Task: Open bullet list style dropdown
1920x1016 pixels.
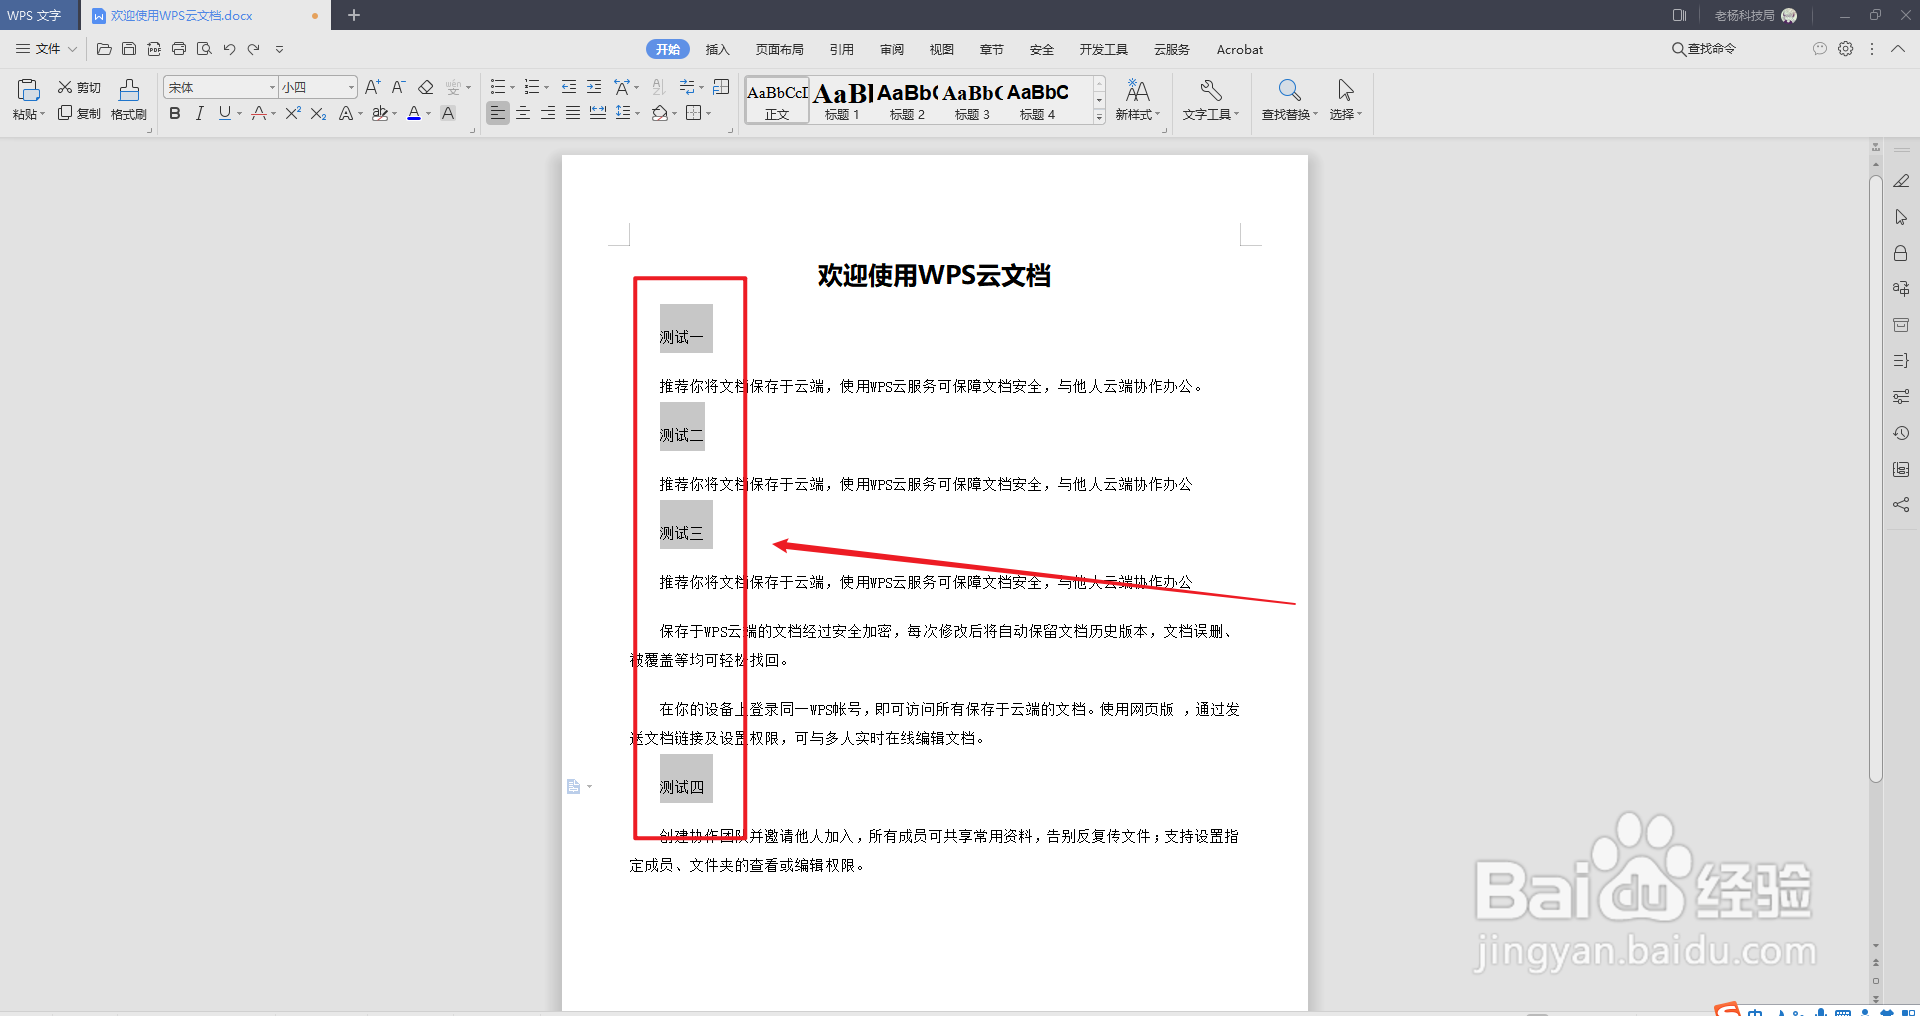Action: click(513, 88)
